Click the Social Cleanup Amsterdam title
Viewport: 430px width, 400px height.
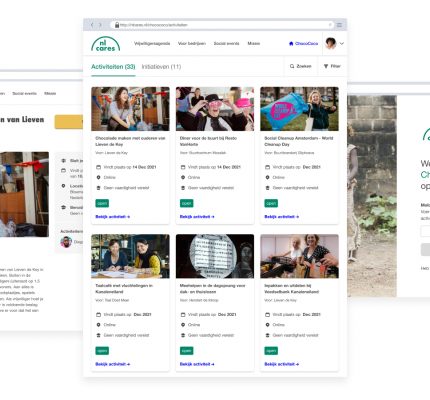(299, 141)
